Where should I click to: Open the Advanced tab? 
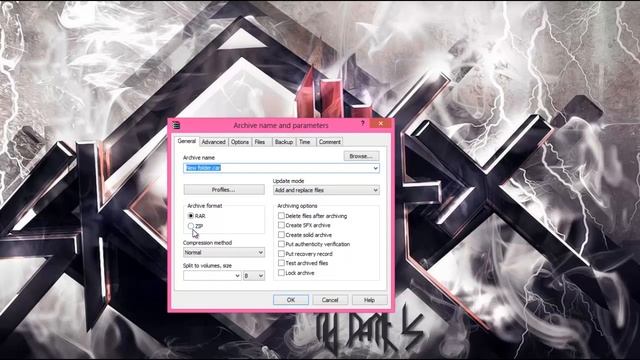click(x=213, y=142)
